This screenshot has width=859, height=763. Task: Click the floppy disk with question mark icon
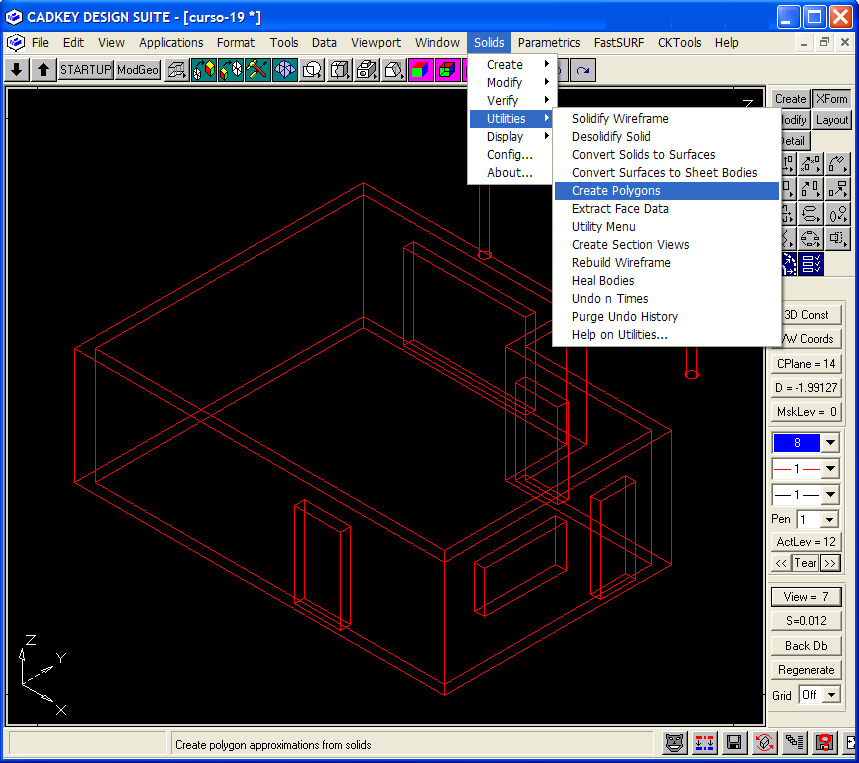click(825, 743)
